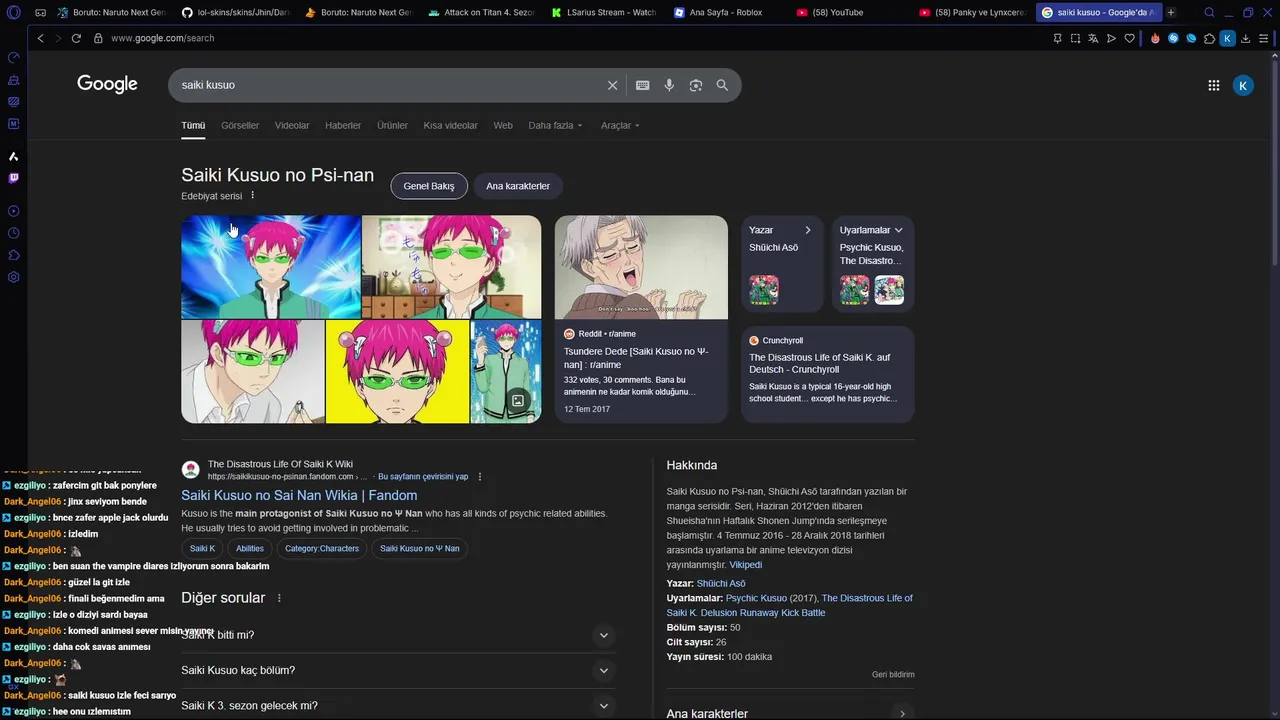Viewport: 1280px width, 720px height.
Task: Open 'Daha fazla' dropdown
Action: [555, 125]
